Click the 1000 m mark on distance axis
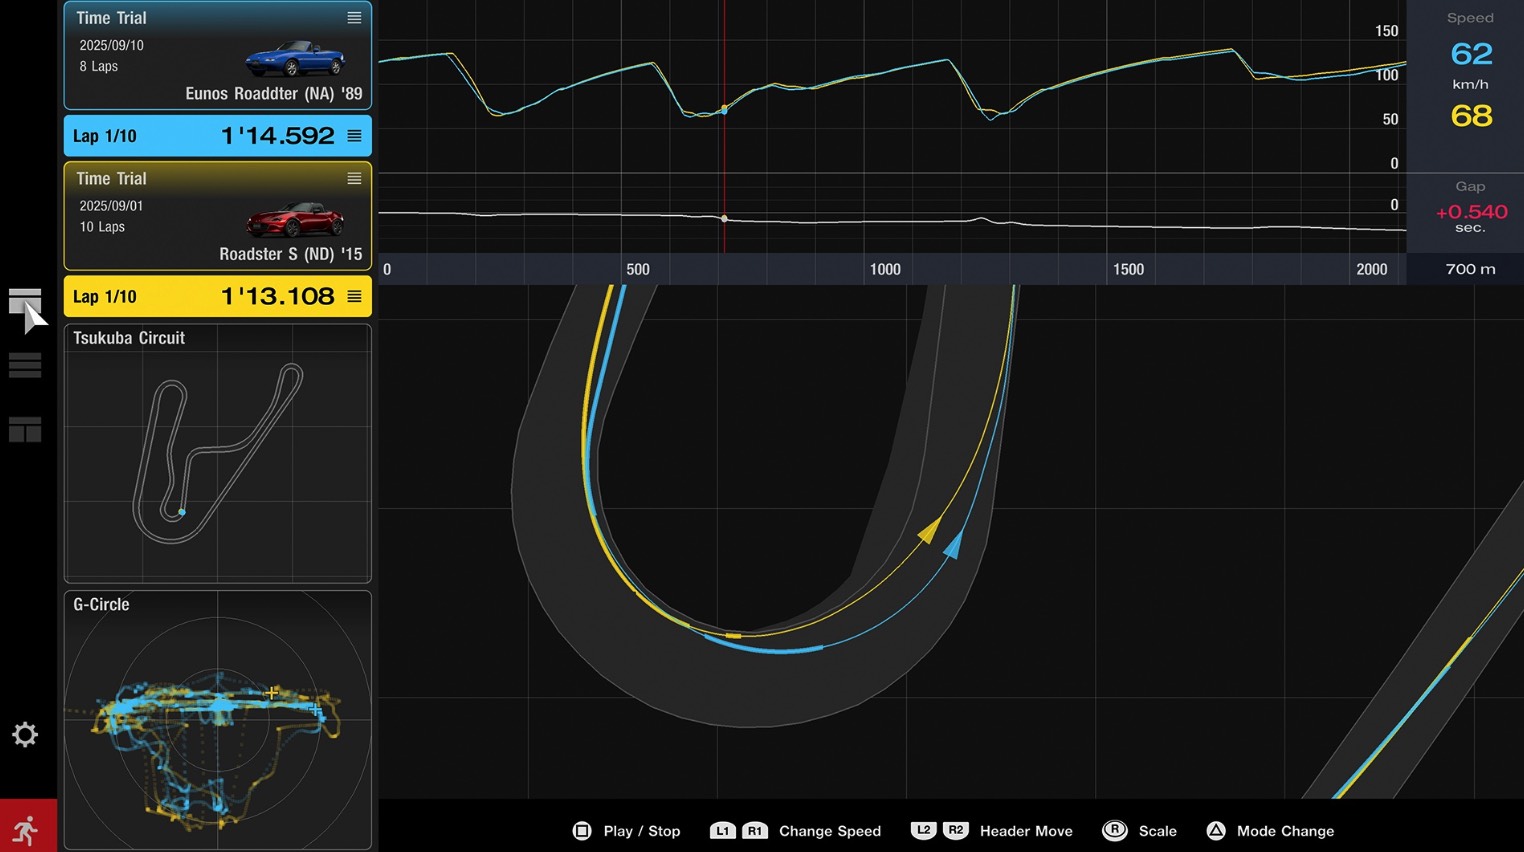Screen dimensions: 1524x852 tap(885, 269)
